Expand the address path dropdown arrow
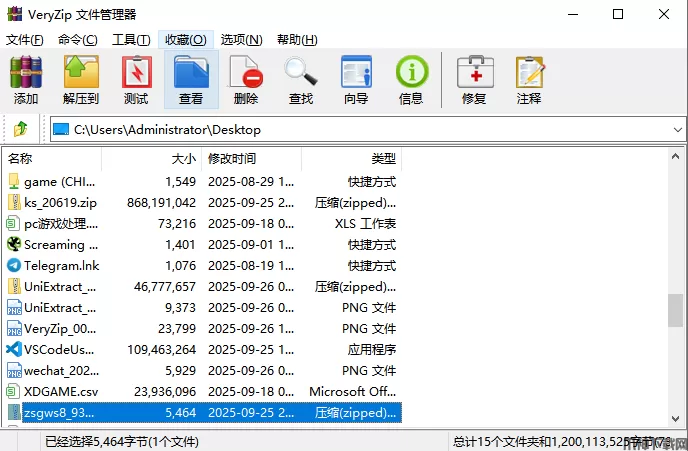 click(675, 129)
